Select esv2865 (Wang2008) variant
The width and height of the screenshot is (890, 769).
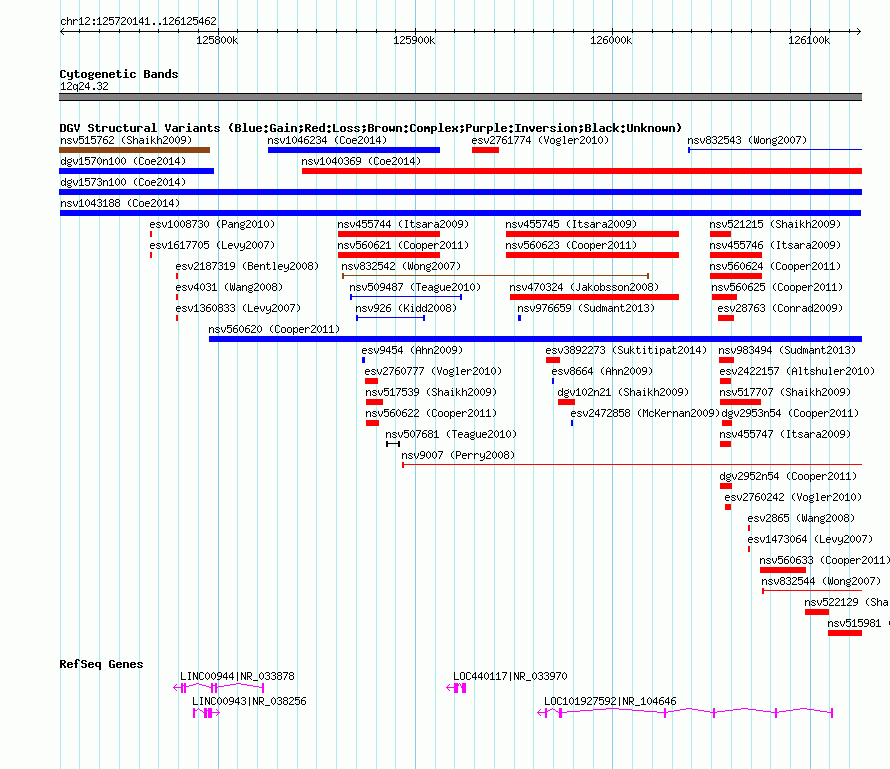point(801,518)
